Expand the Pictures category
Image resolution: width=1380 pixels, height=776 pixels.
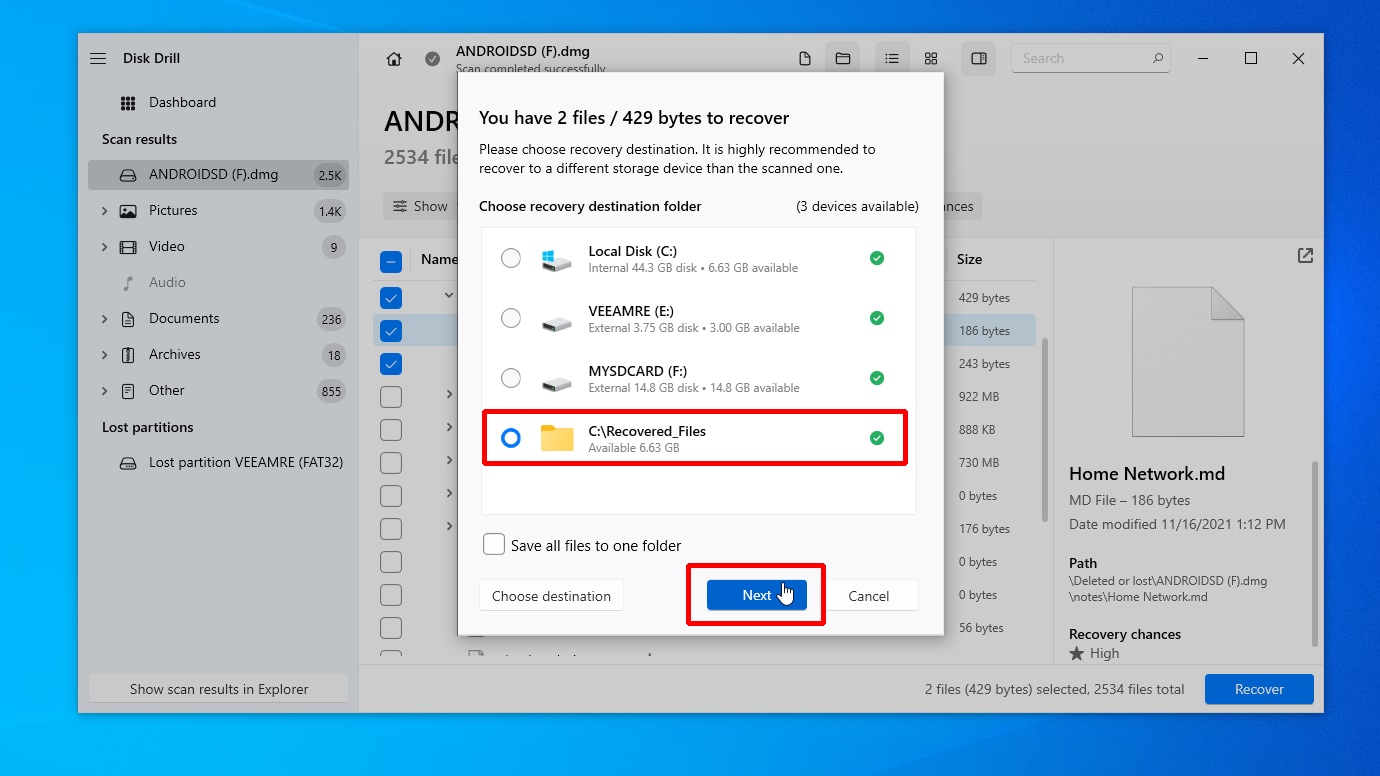(x=104, y=211)
